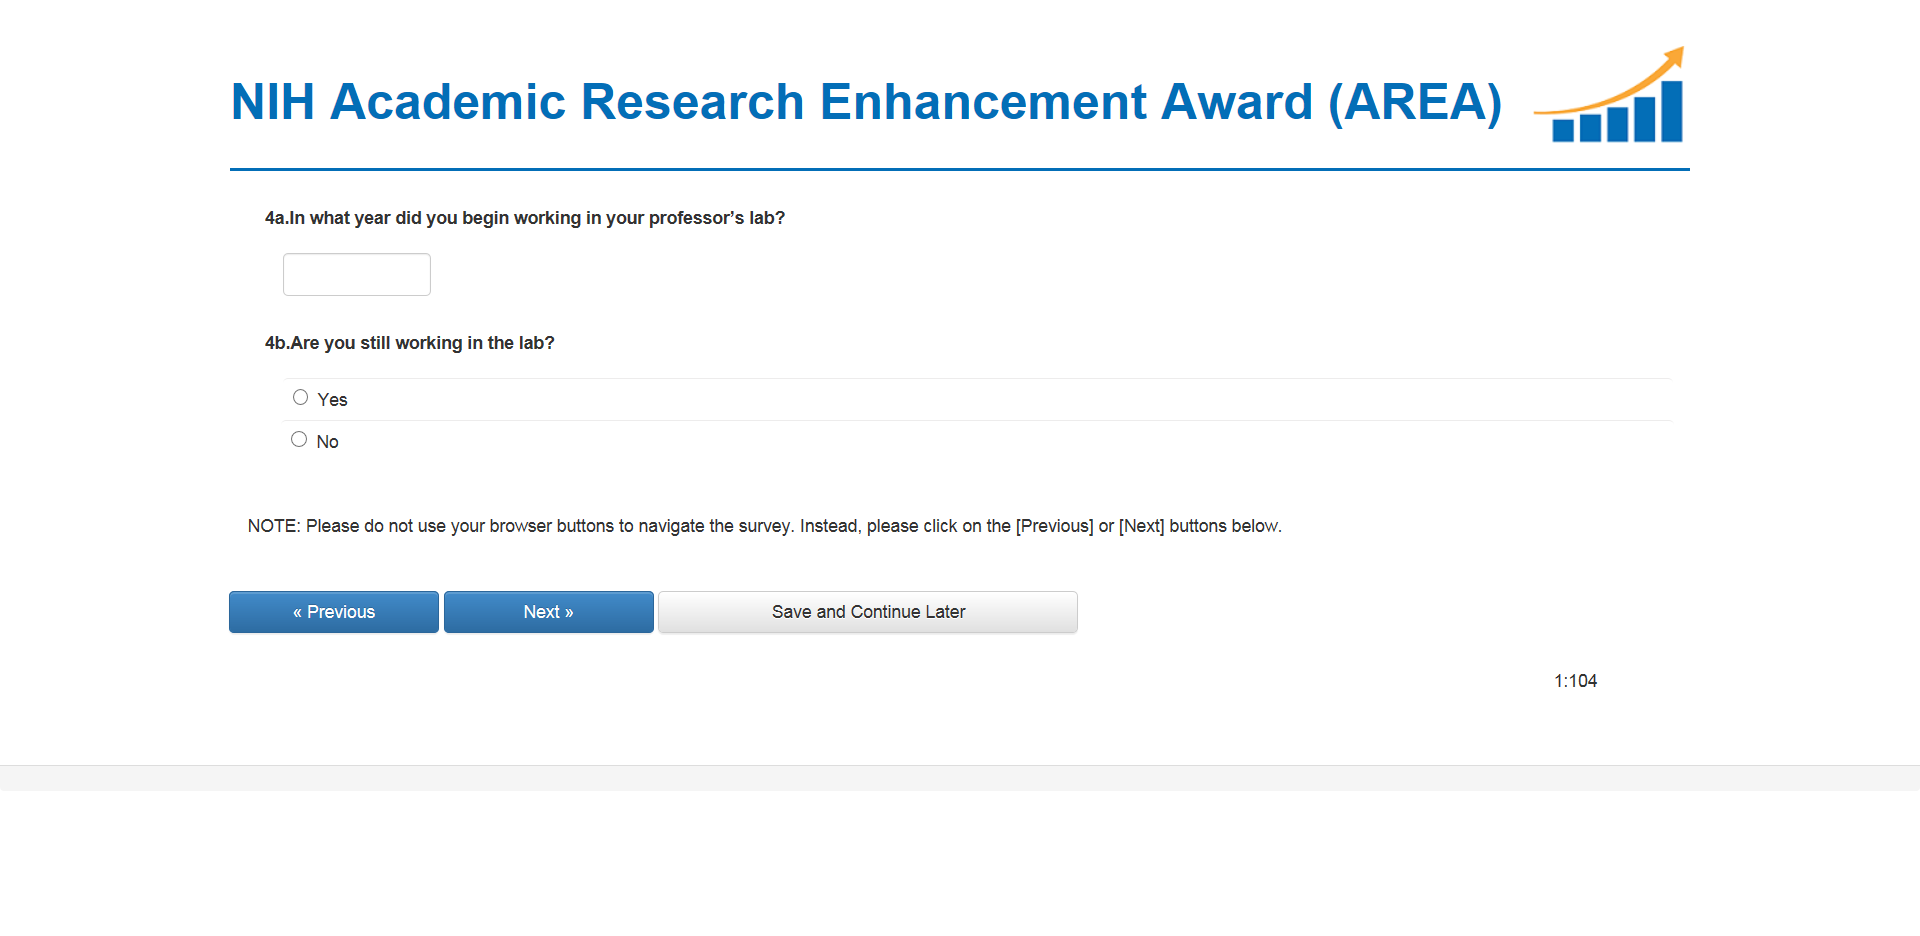This screenshot has height=936, width=1920.
Task: Click the question 4b "still working" text
Action: [410, 343]
